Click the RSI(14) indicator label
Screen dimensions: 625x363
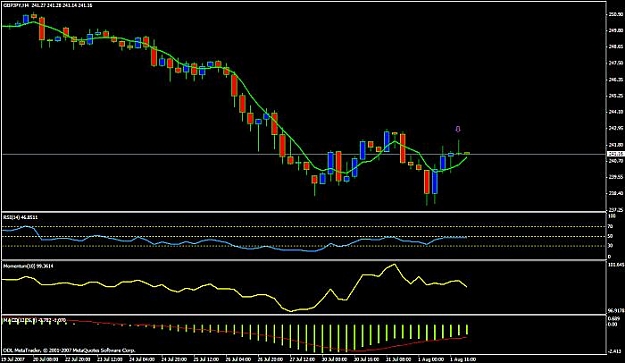pos(21,217)
